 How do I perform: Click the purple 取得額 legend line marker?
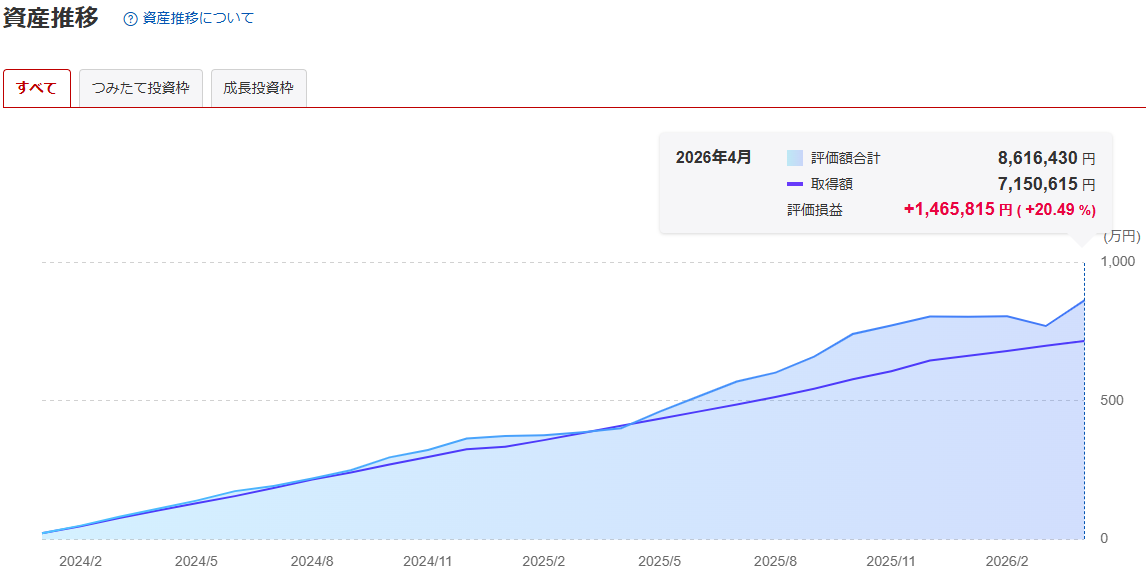(x=795, y=184)
